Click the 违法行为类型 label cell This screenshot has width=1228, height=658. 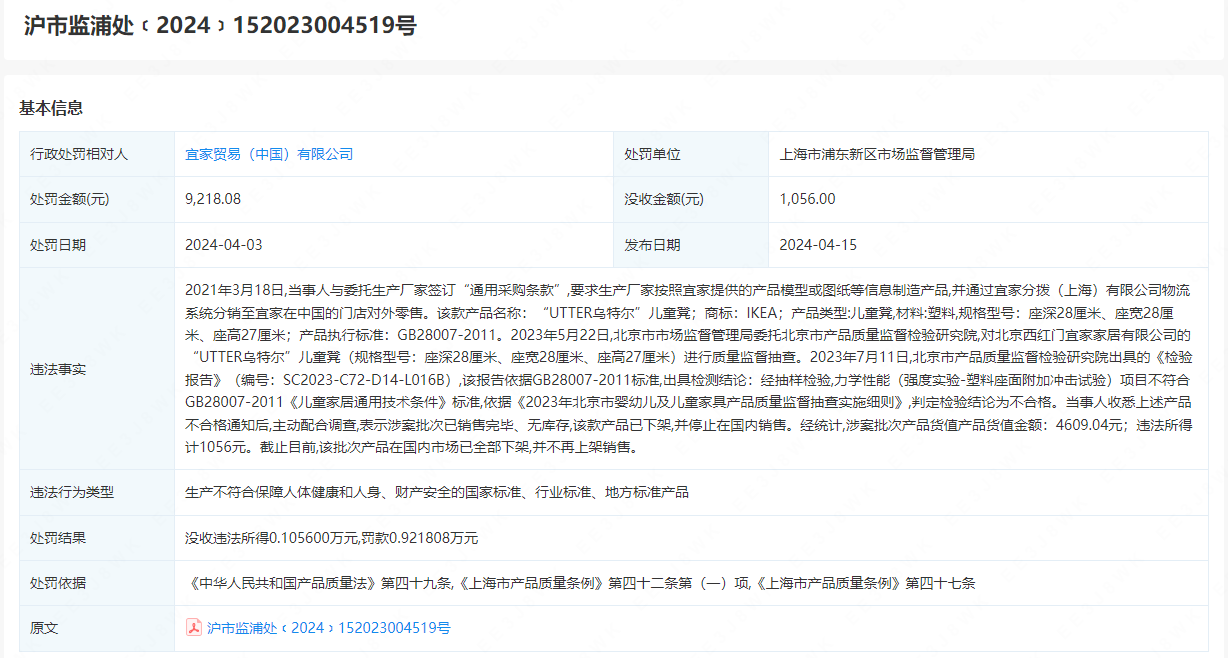tap(96, 493)
